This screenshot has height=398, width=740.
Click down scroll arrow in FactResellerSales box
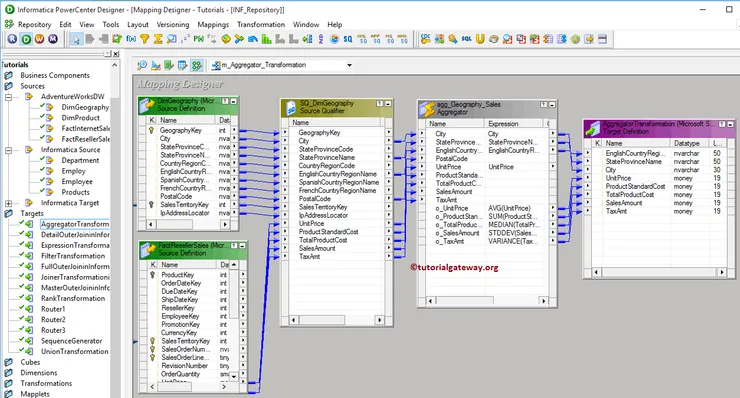pos(234,376)
